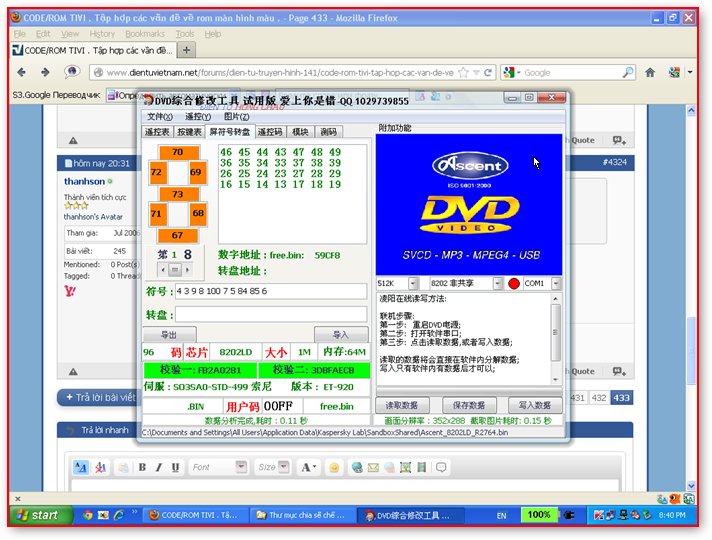712x540 pixels.
Task: Insert video icon in reply editor
Action: tap(422, 467)
